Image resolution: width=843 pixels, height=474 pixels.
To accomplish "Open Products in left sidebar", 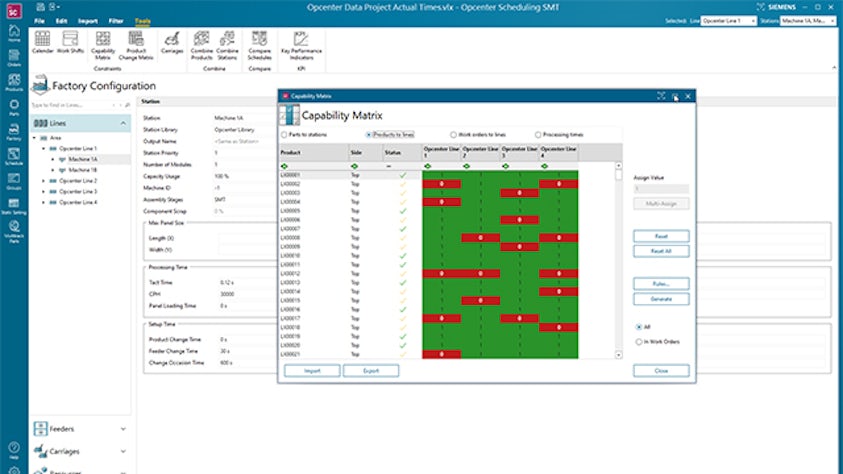I will [14, 82].
